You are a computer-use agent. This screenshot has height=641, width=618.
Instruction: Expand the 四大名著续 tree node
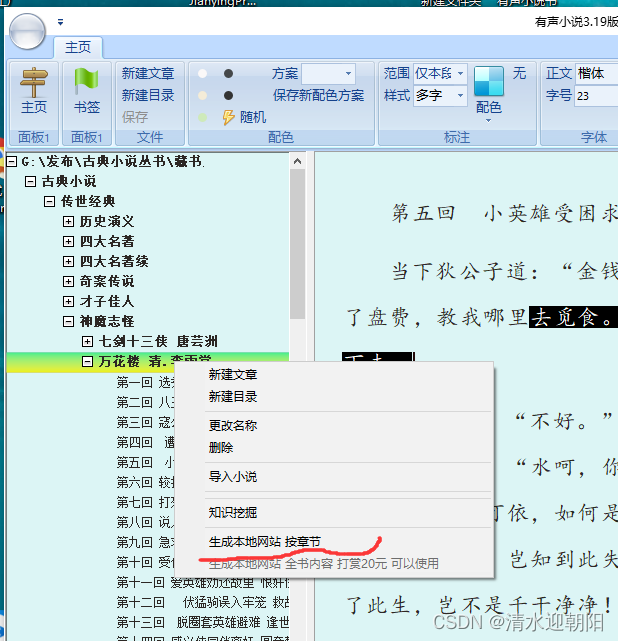point(68,261)
